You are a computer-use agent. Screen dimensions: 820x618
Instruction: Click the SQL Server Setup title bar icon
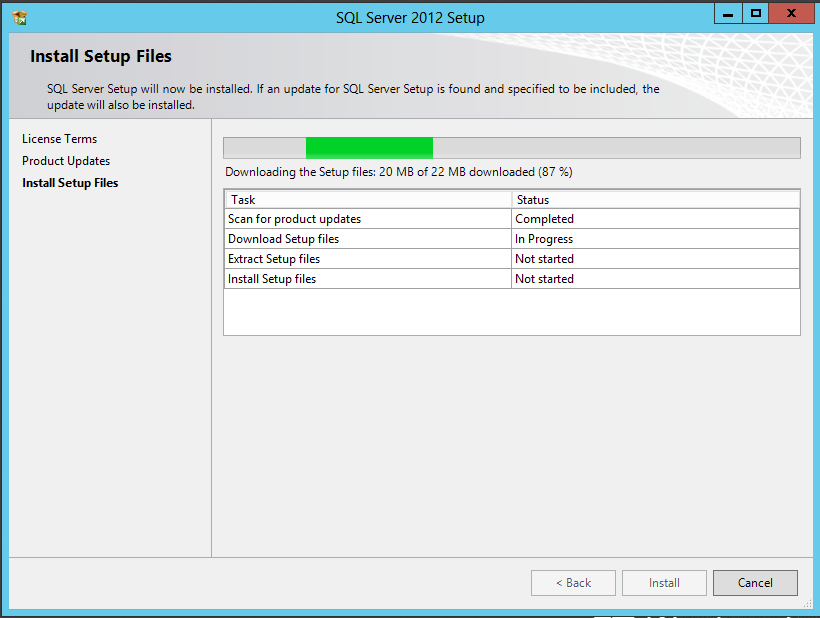tap(20, 18)
